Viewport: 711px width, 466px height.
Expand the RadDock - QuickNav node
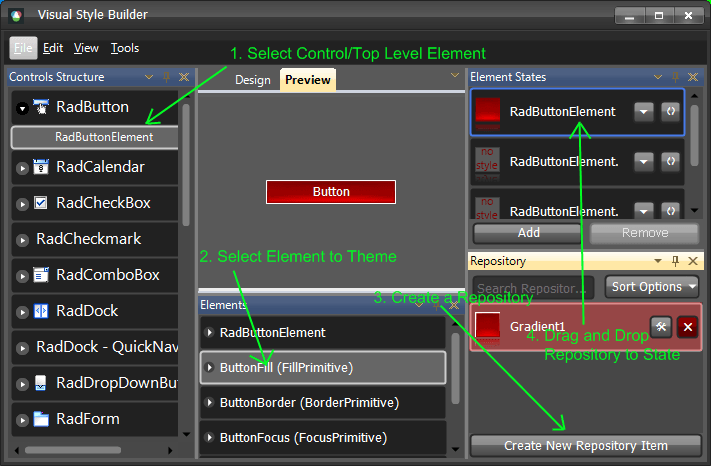22,348
